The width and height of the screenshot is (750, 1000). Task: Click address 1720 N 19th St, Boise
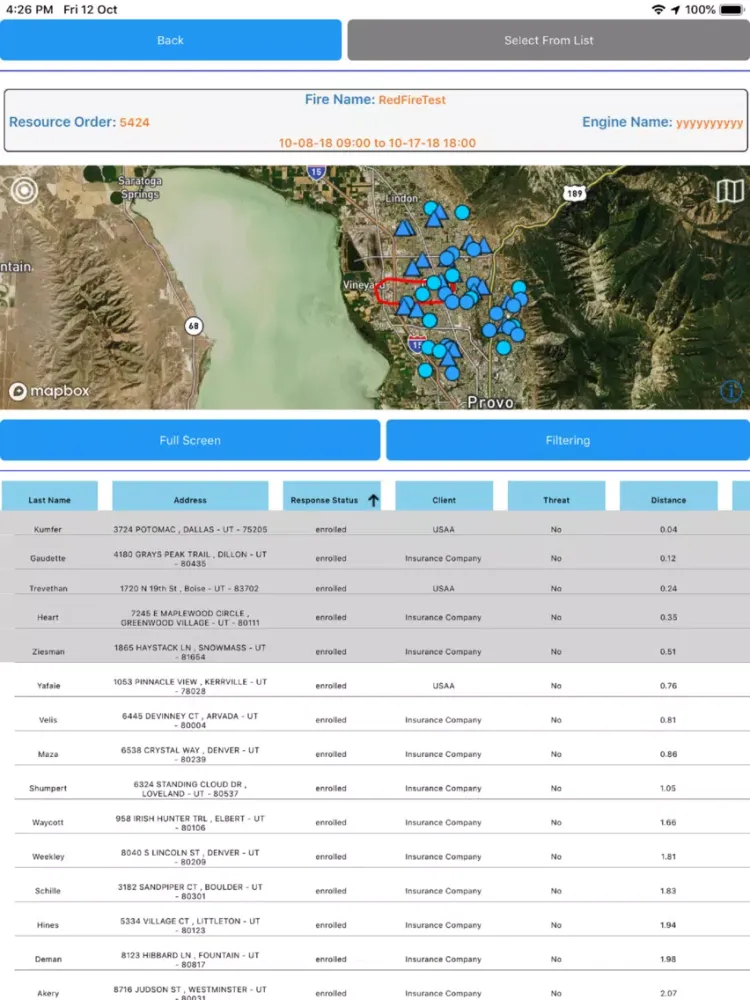pos(189,588)
